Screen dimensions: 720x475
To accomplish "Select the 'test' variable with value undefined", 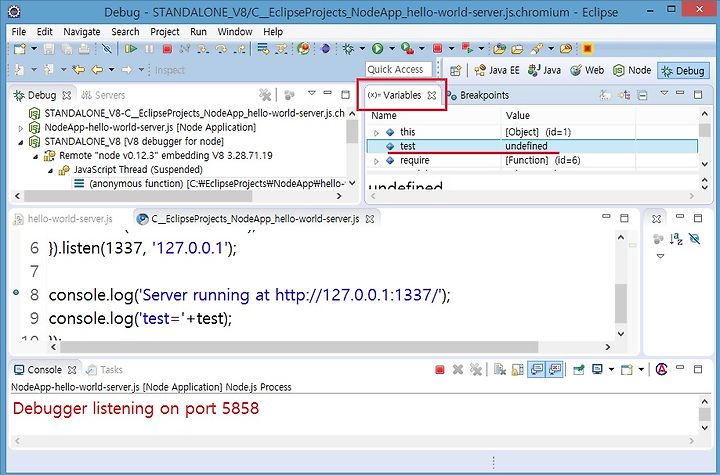I will tap(532, 147).
